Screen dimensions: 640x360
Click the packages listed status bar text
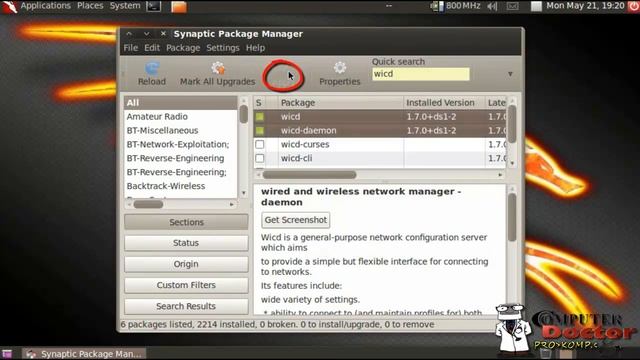coord(277,325)
